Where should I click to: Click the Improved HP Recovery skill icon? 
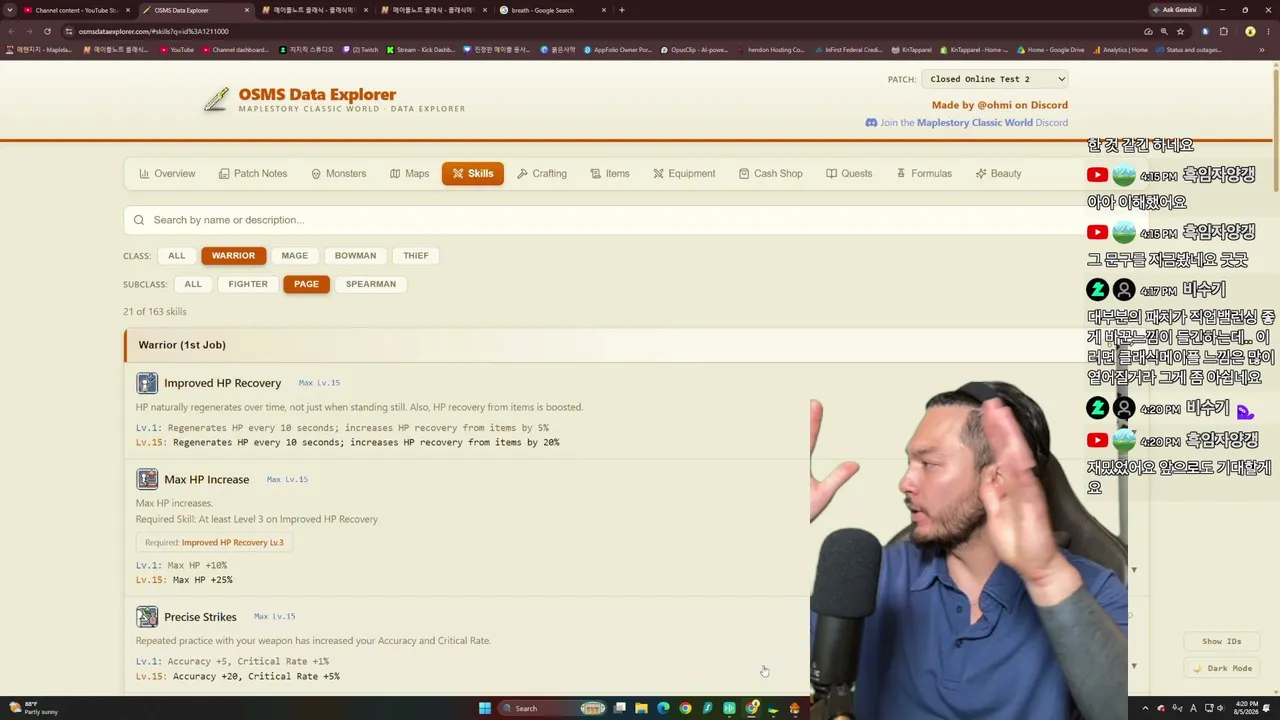click(147, 383)
